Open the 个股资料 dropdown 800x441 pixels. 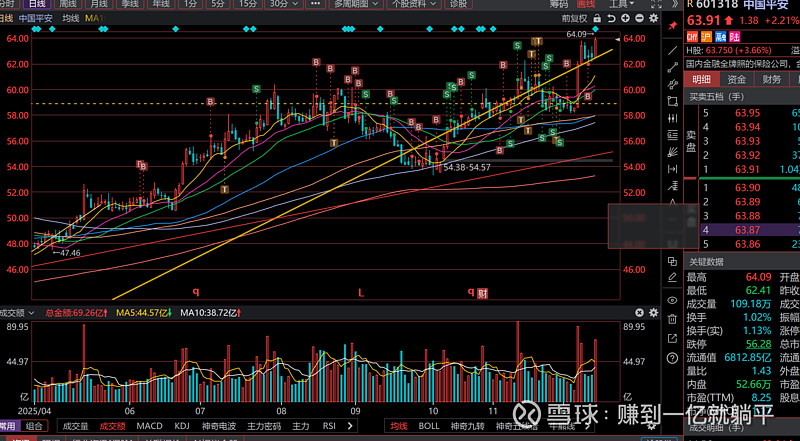click(414, 4)
